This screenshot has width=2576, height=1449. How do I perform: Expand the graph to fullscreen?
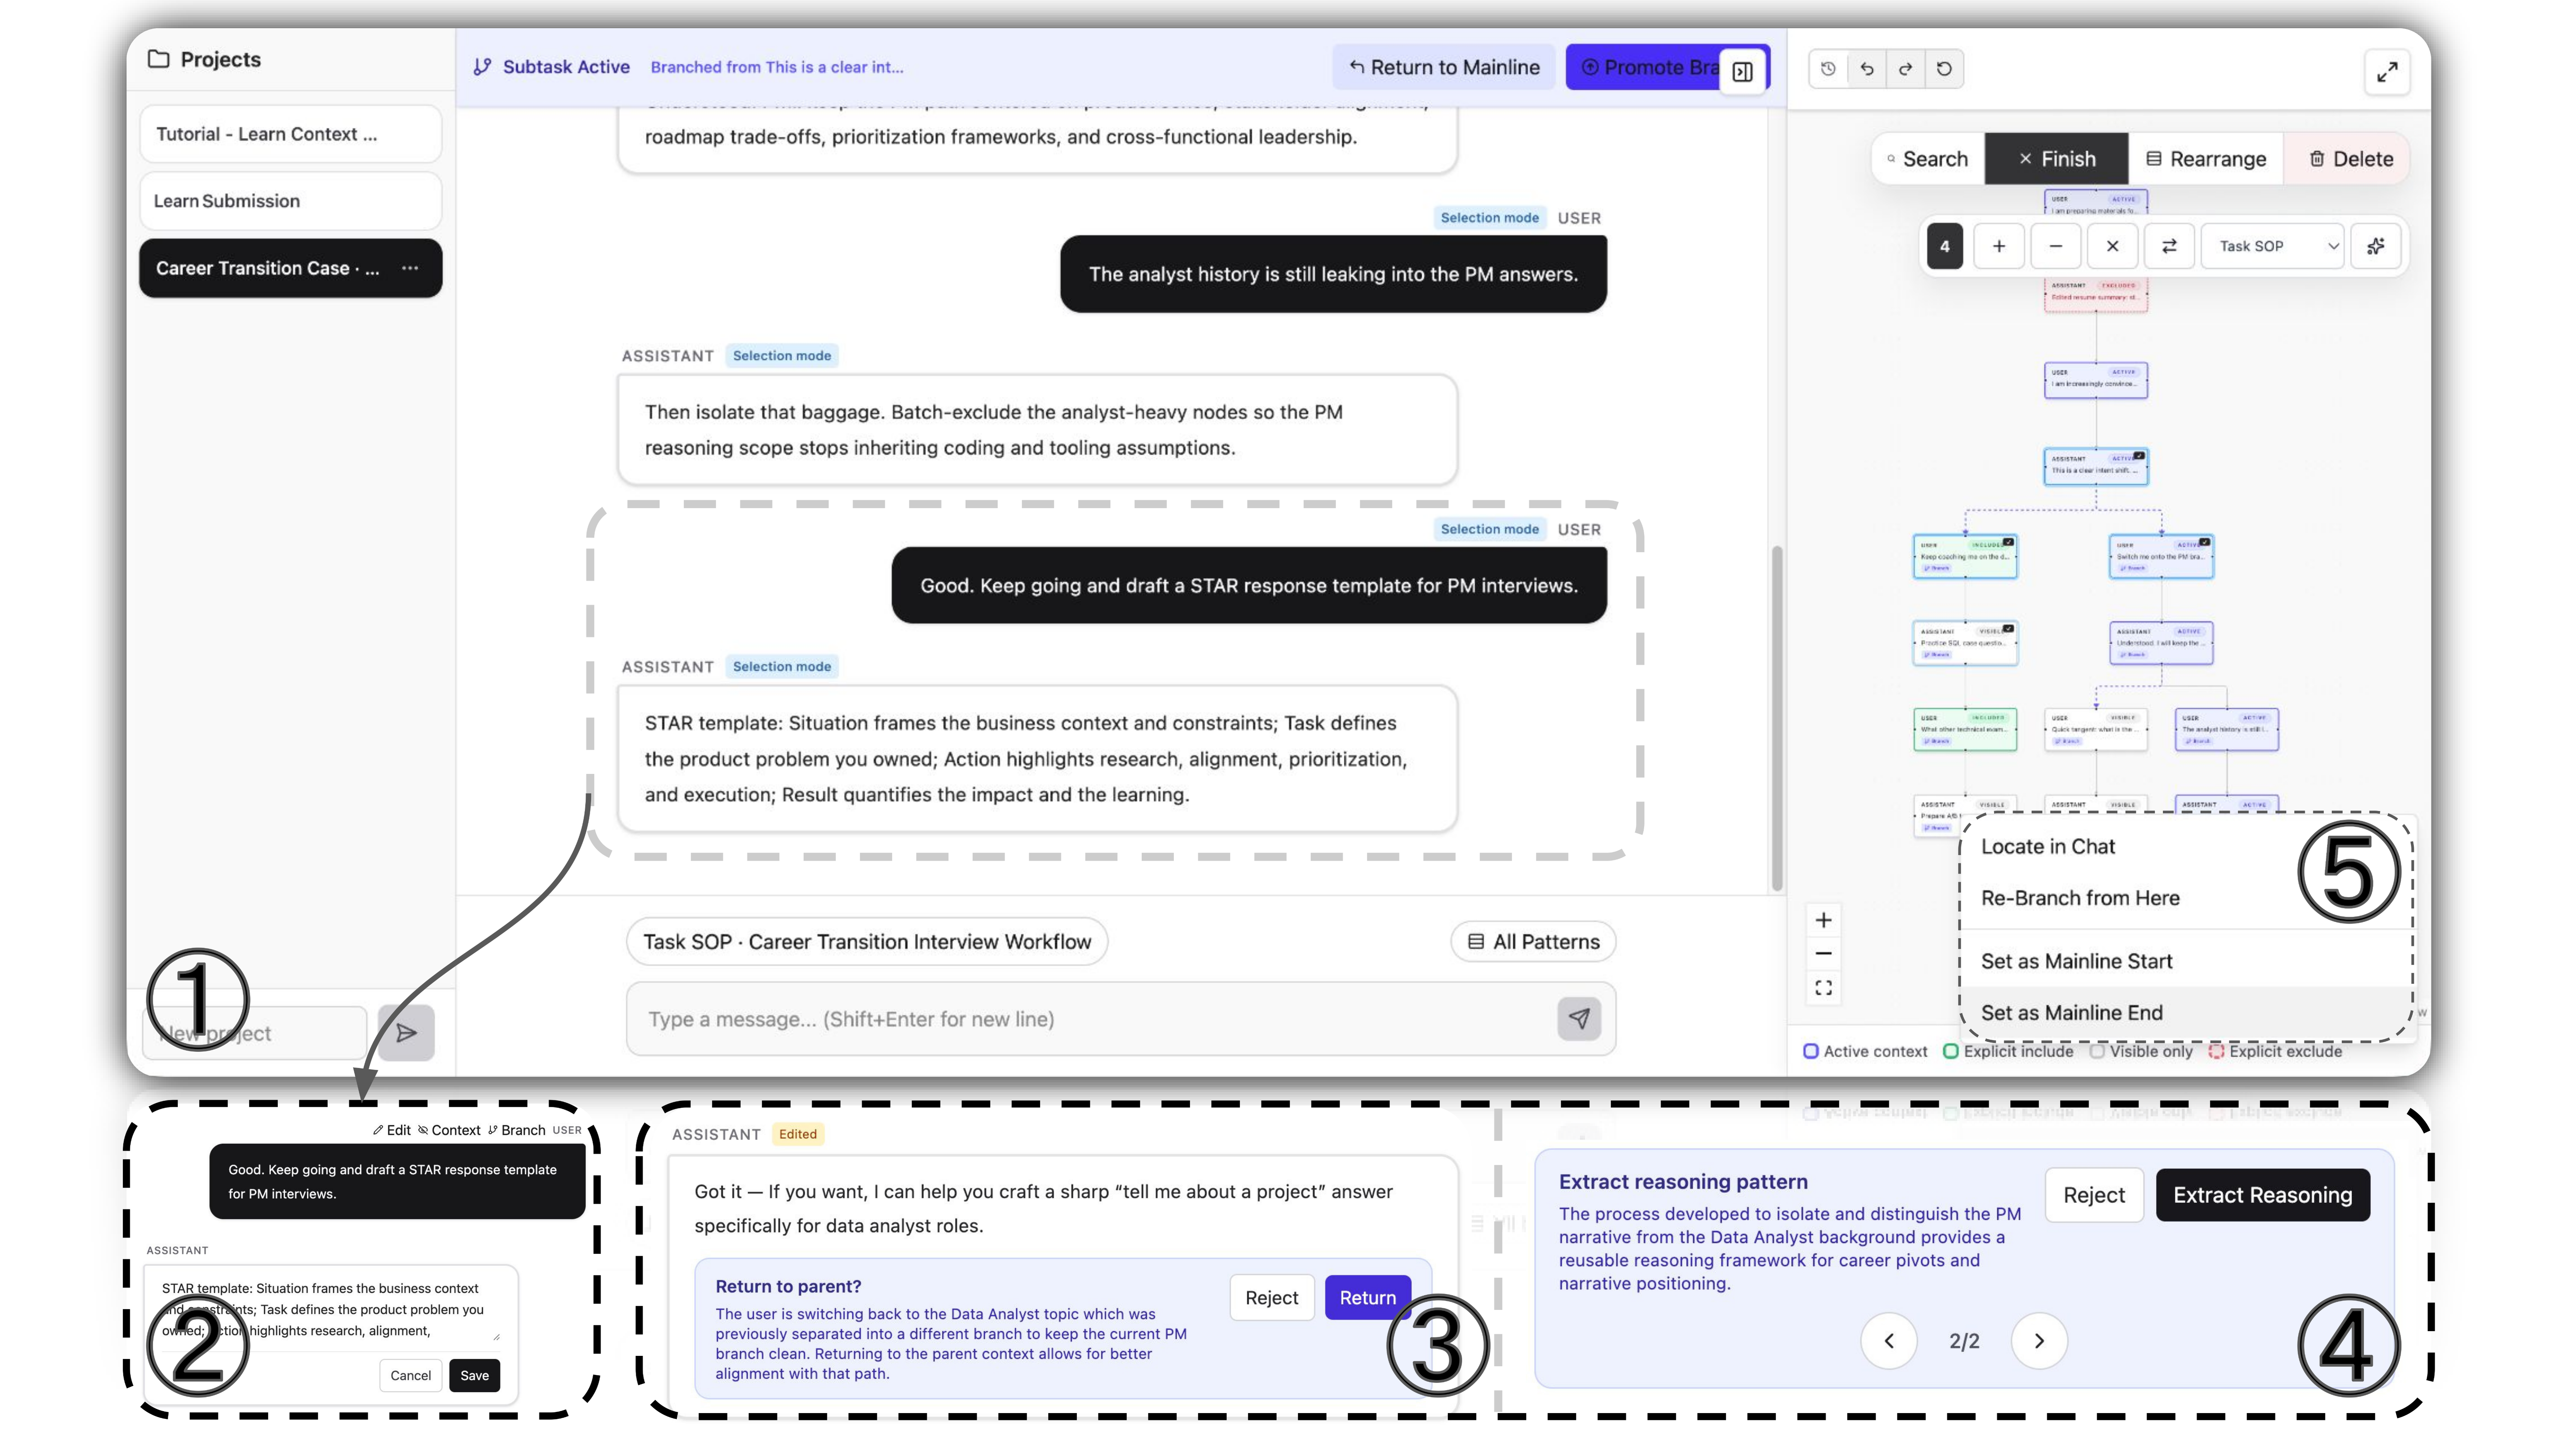pos(2388,71)
